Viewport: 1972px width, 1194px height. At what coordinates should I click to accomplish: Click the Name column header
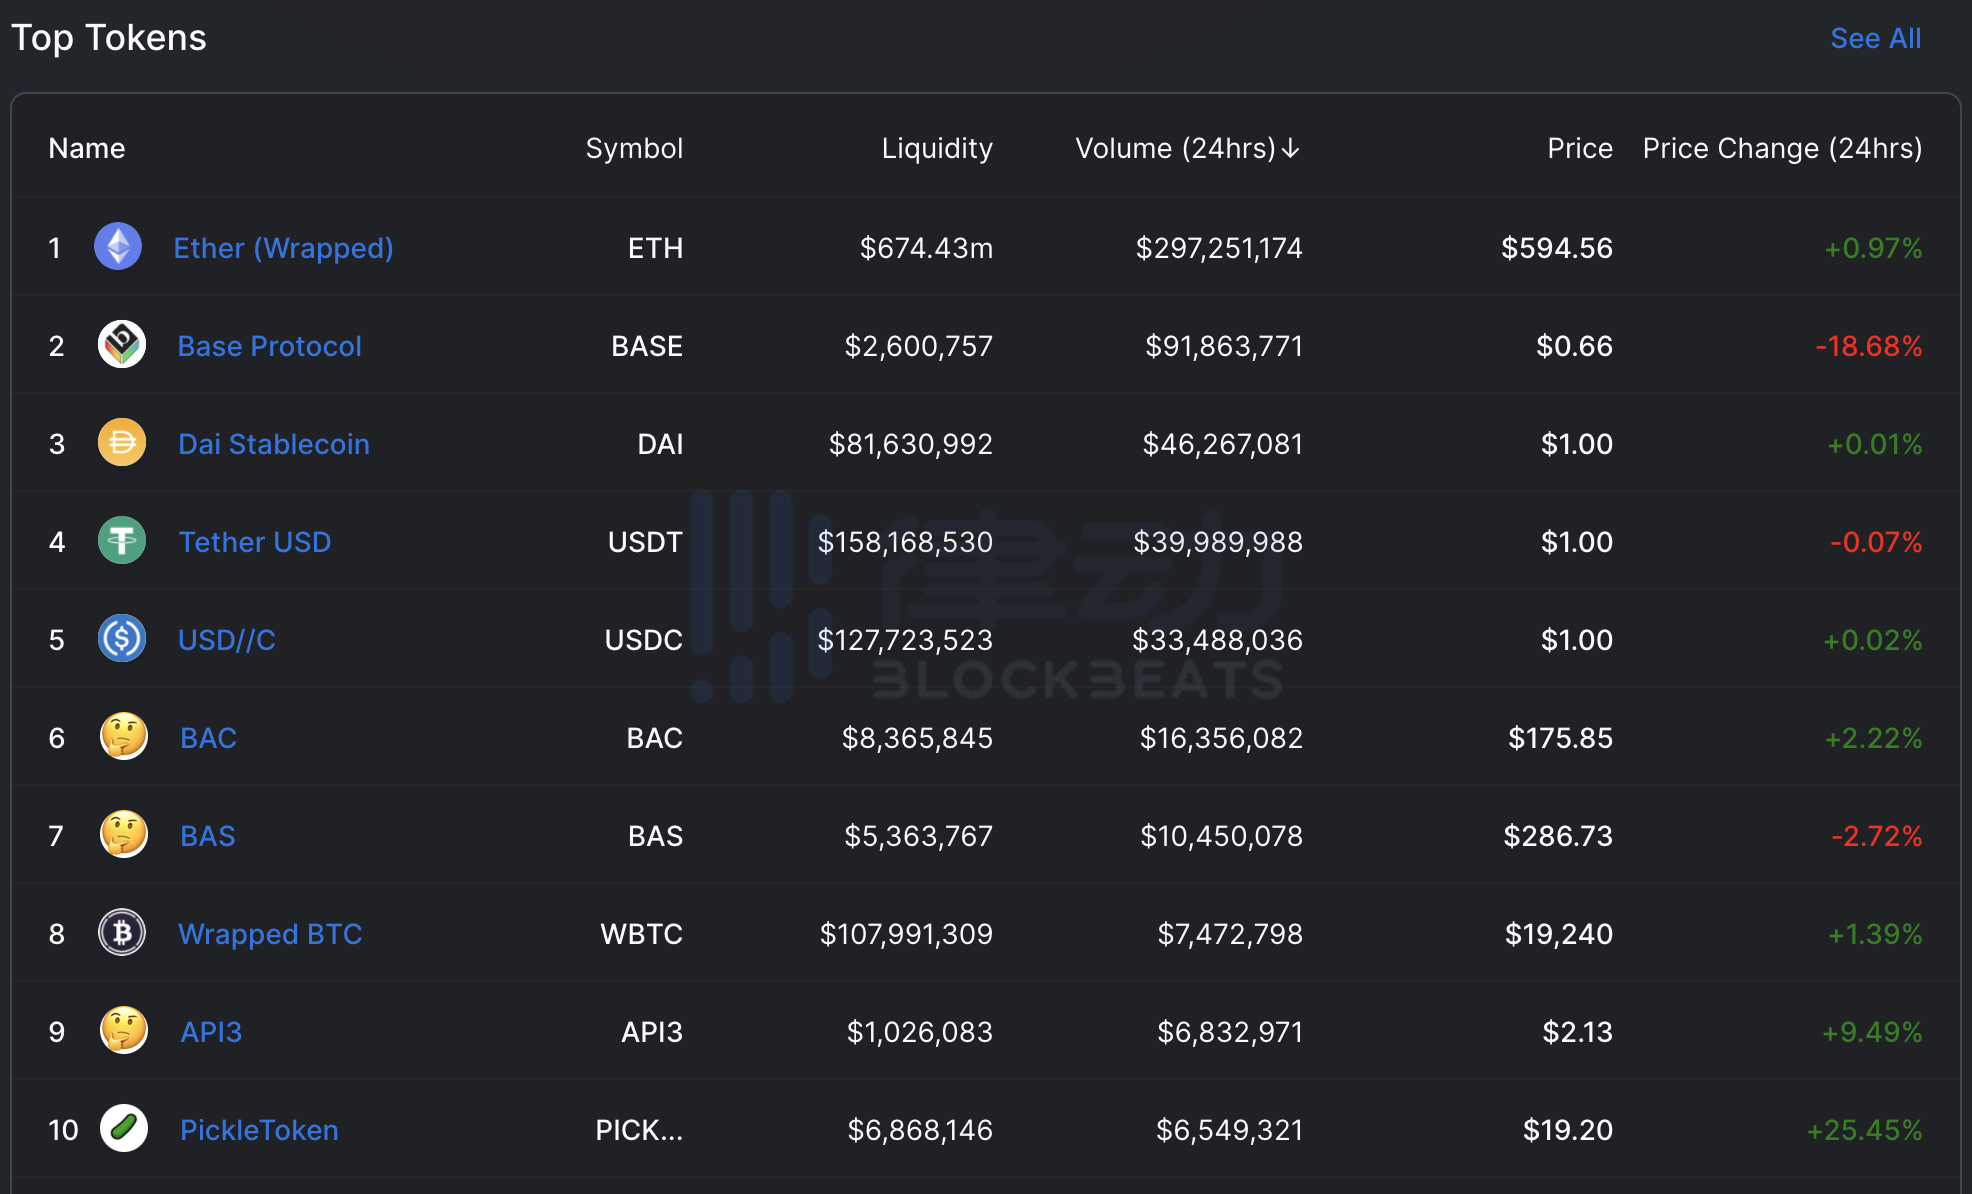pyautogui.click(x=87, y=148)
